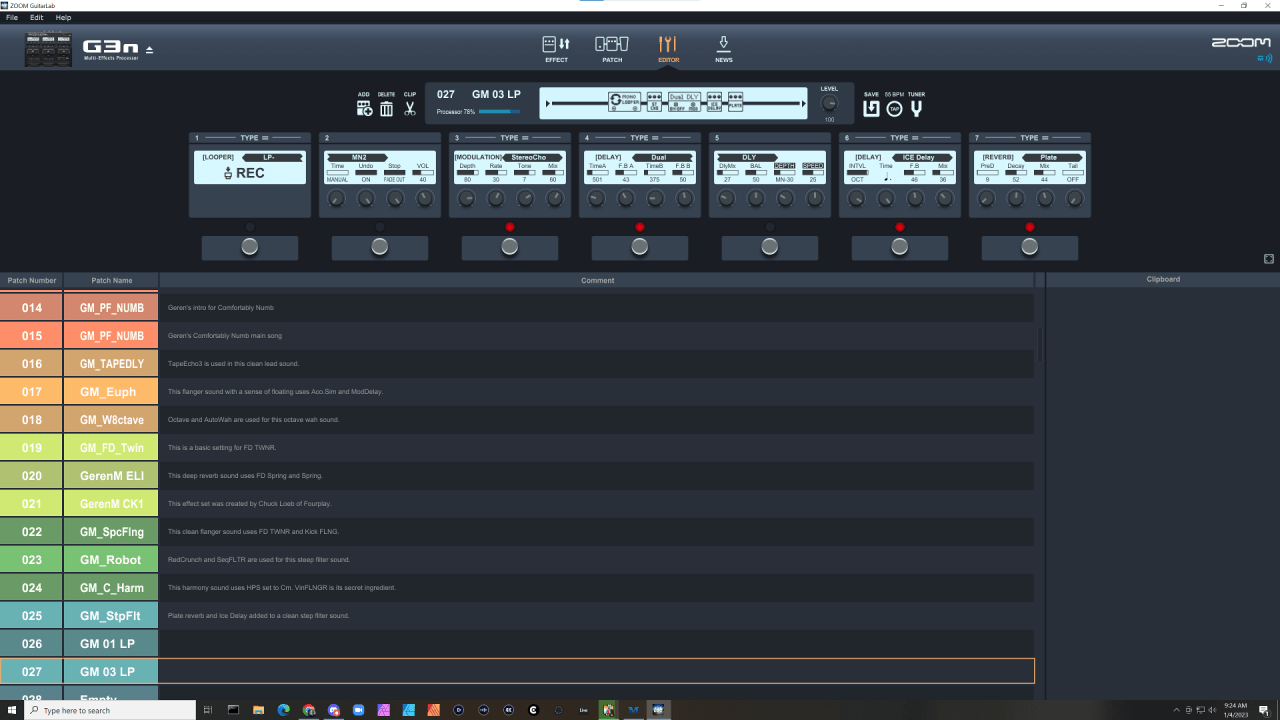Open the Help menu
The width and height of the screenshot is (1280, 720).
(x=63, y=17)
